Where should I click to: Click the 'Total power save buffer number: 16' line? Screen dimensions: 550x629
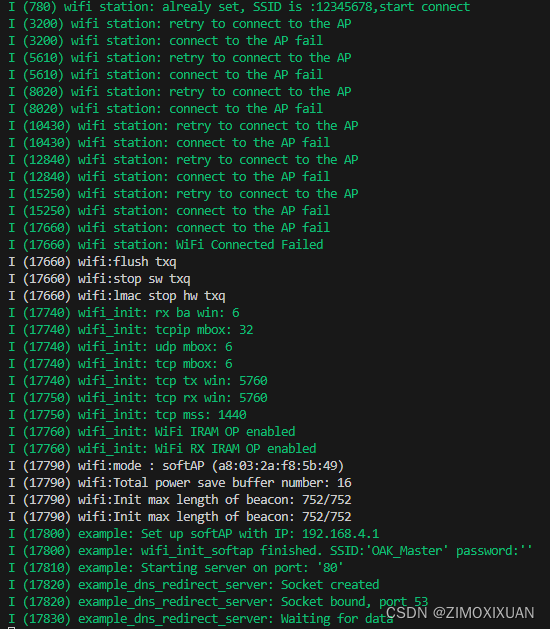click(180, 483)
